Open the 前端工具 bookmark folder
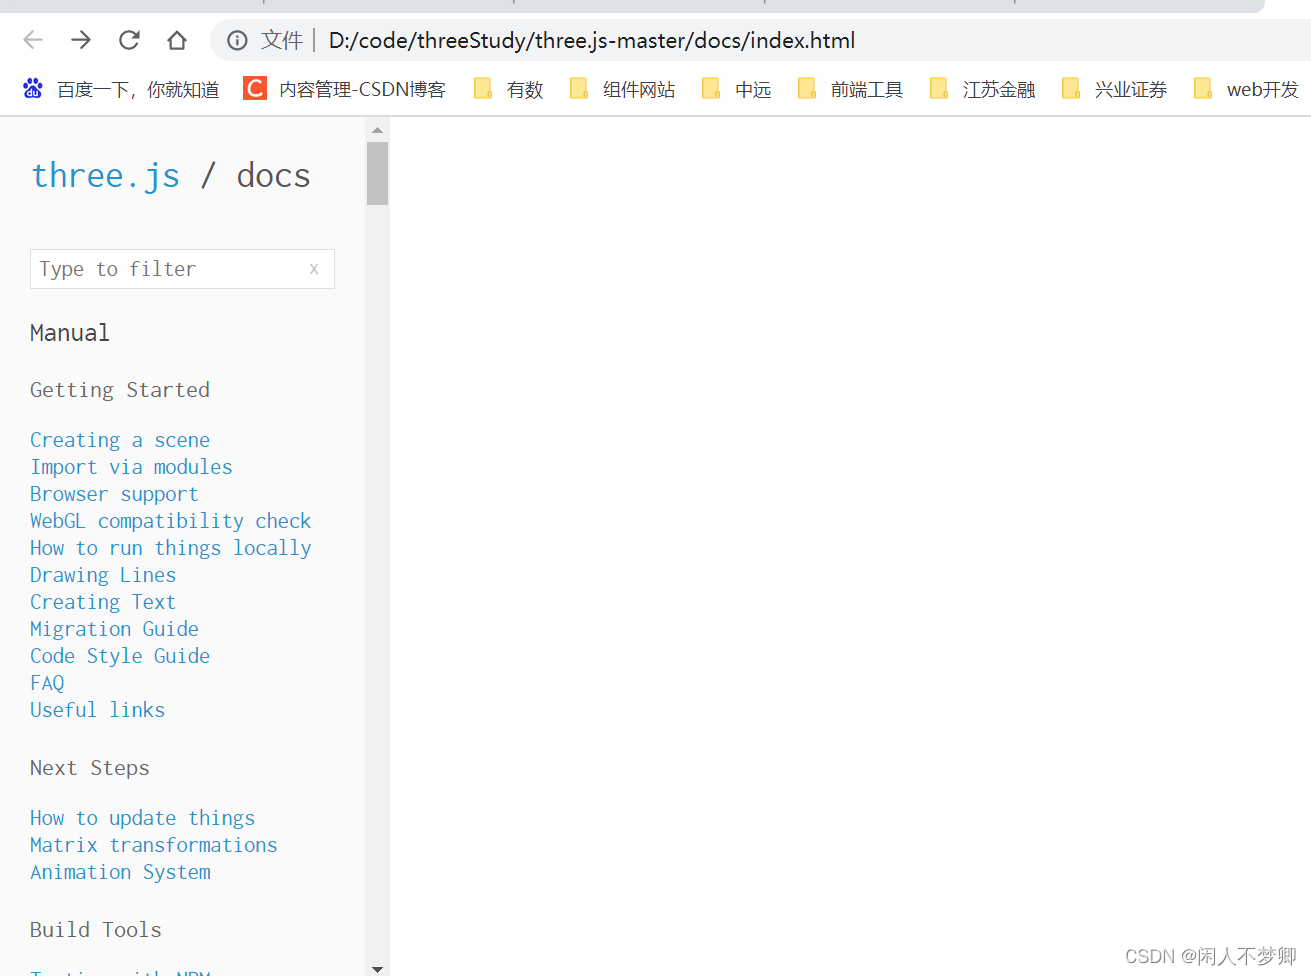1311x976 pixels. (x=850, y=89)
